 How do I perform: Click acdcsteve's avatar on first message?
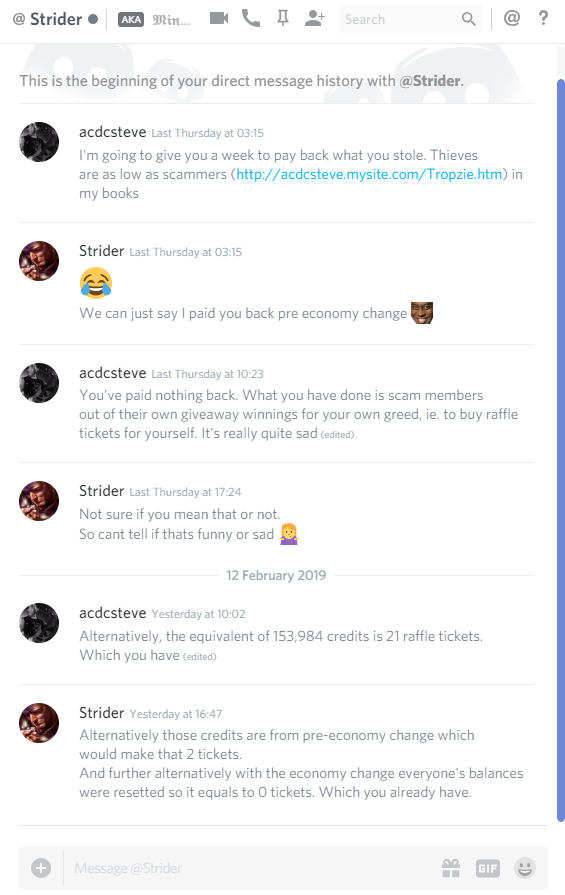(x=39, y=142)
